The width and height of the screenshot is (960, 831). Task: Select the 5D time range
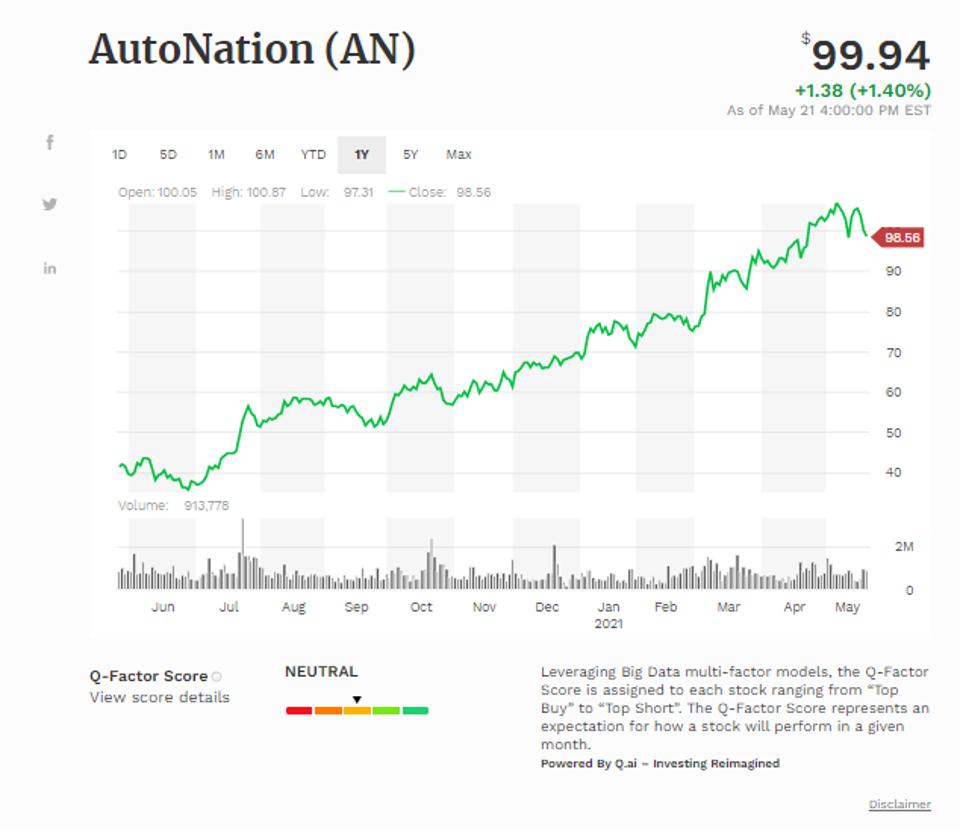click(x=168, y=154)
